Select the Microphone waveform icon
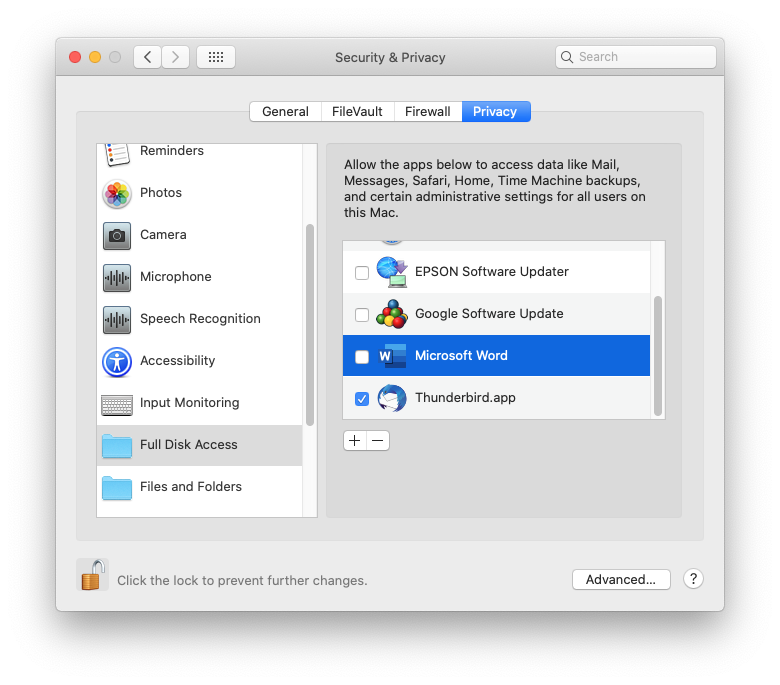 [x=117, y=278]
